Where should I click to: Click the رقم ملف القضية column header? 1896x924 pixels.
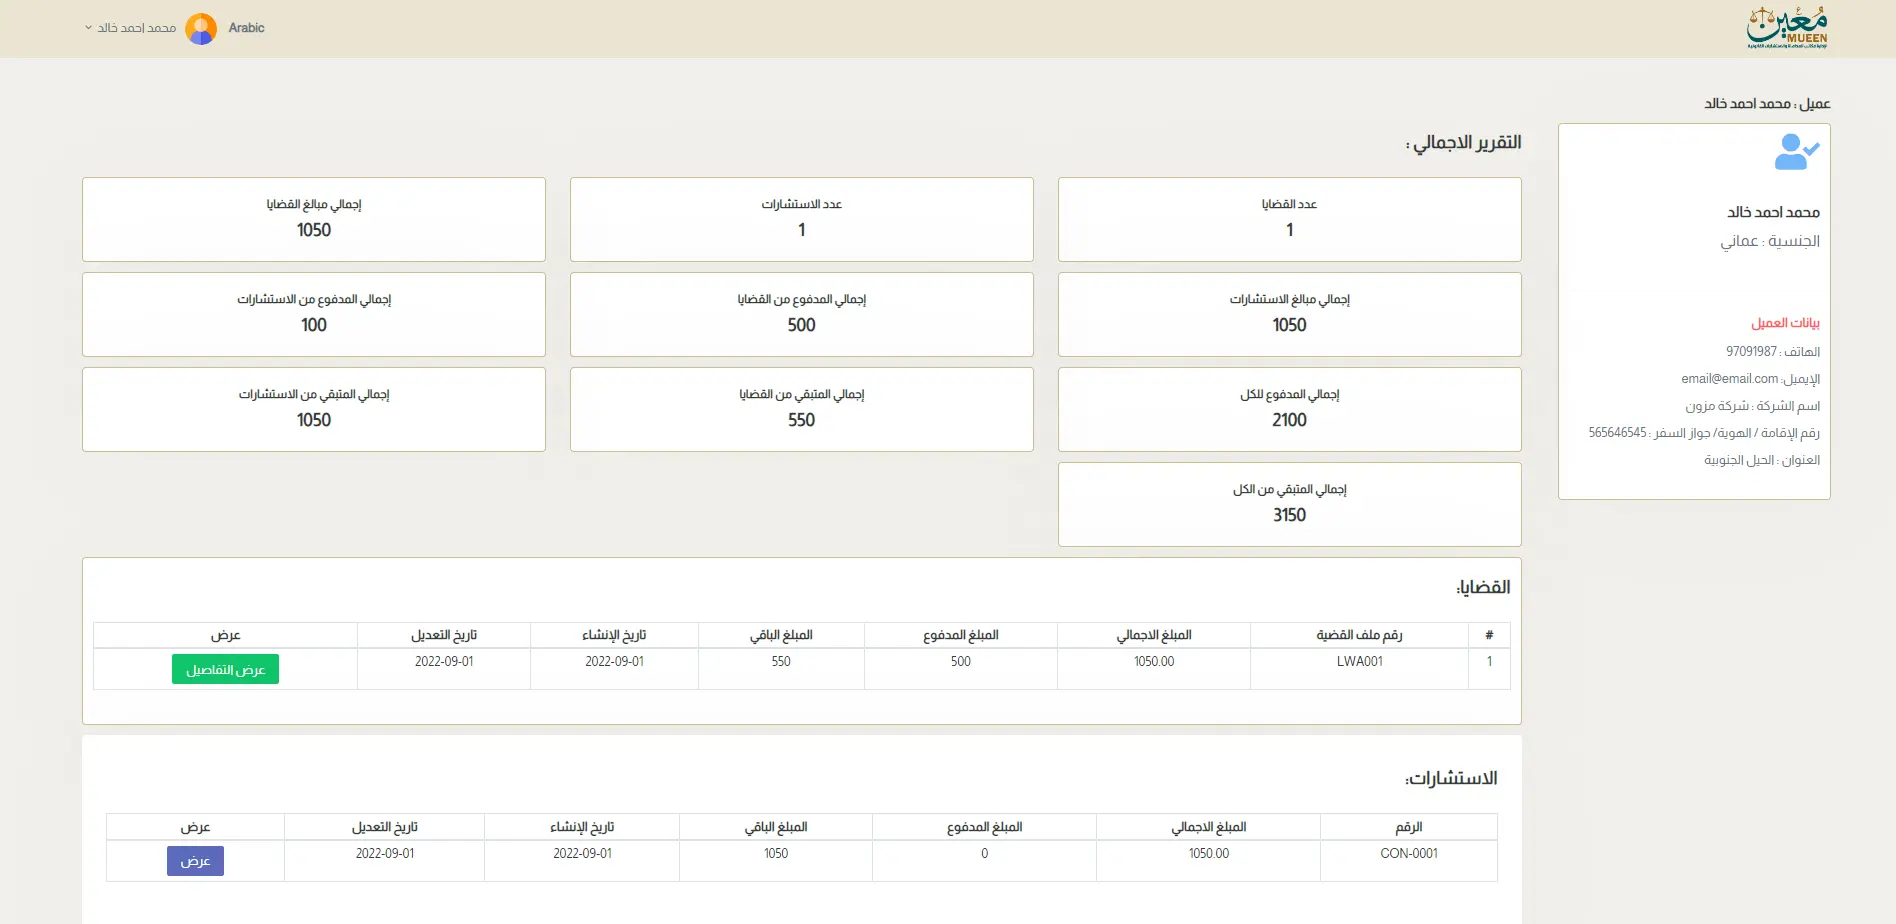click(x=1359, y=635)
